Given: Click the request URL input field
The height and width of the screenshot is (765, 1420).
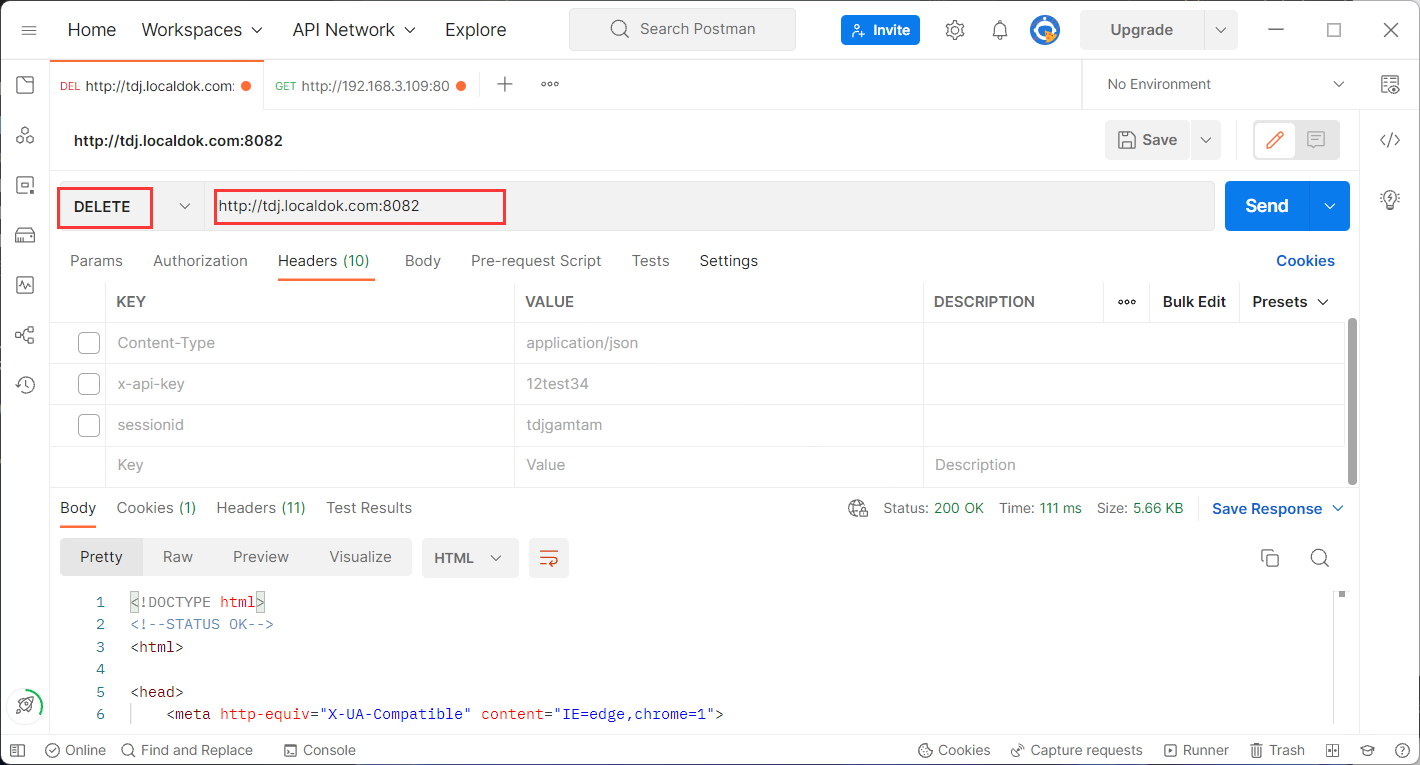Looking at the screenshot, I should point(710,206).
